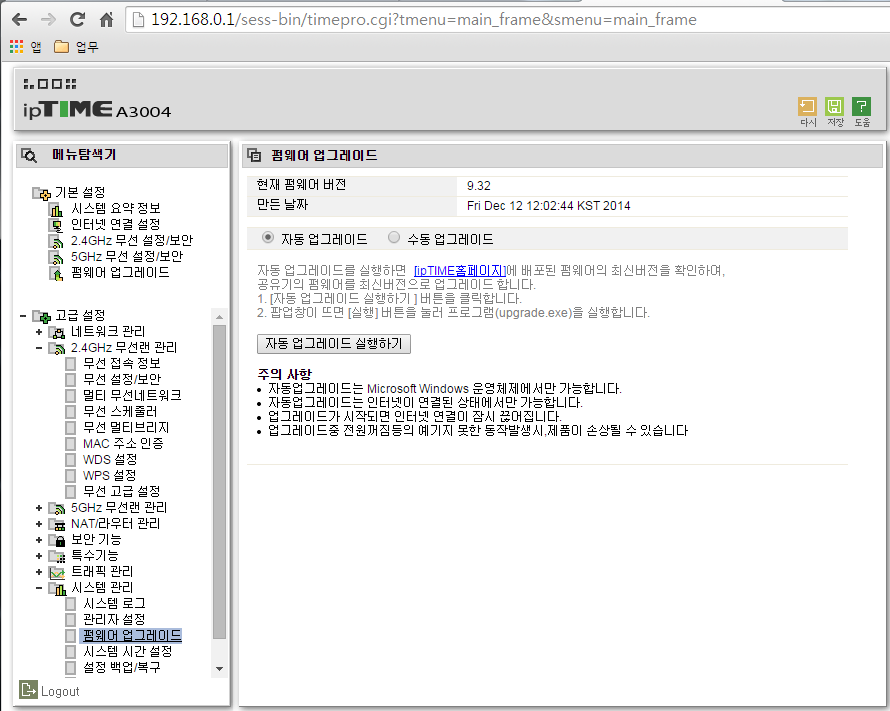Click the browser forward arrow
Image resolution: width=890 pixels, height=711 pixels.
click(x=48, y=20)
